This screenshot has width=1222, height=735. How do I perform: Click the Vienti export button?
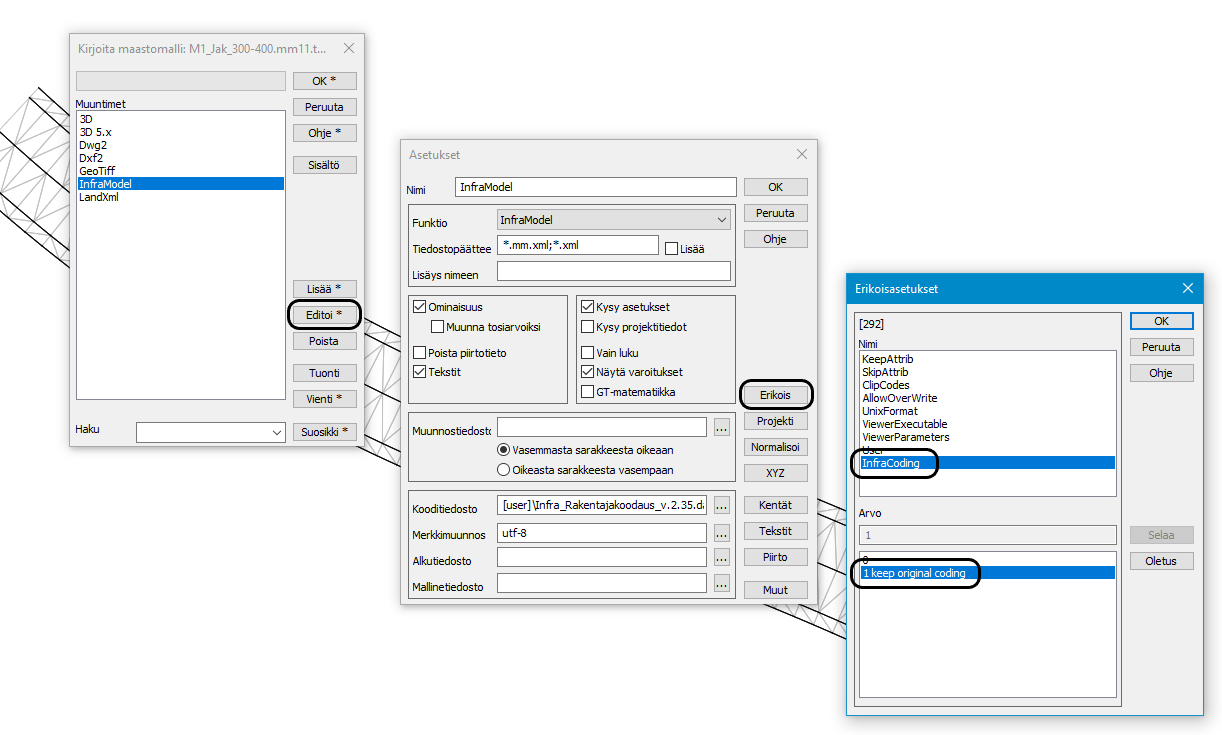click(x=324, y=399)
